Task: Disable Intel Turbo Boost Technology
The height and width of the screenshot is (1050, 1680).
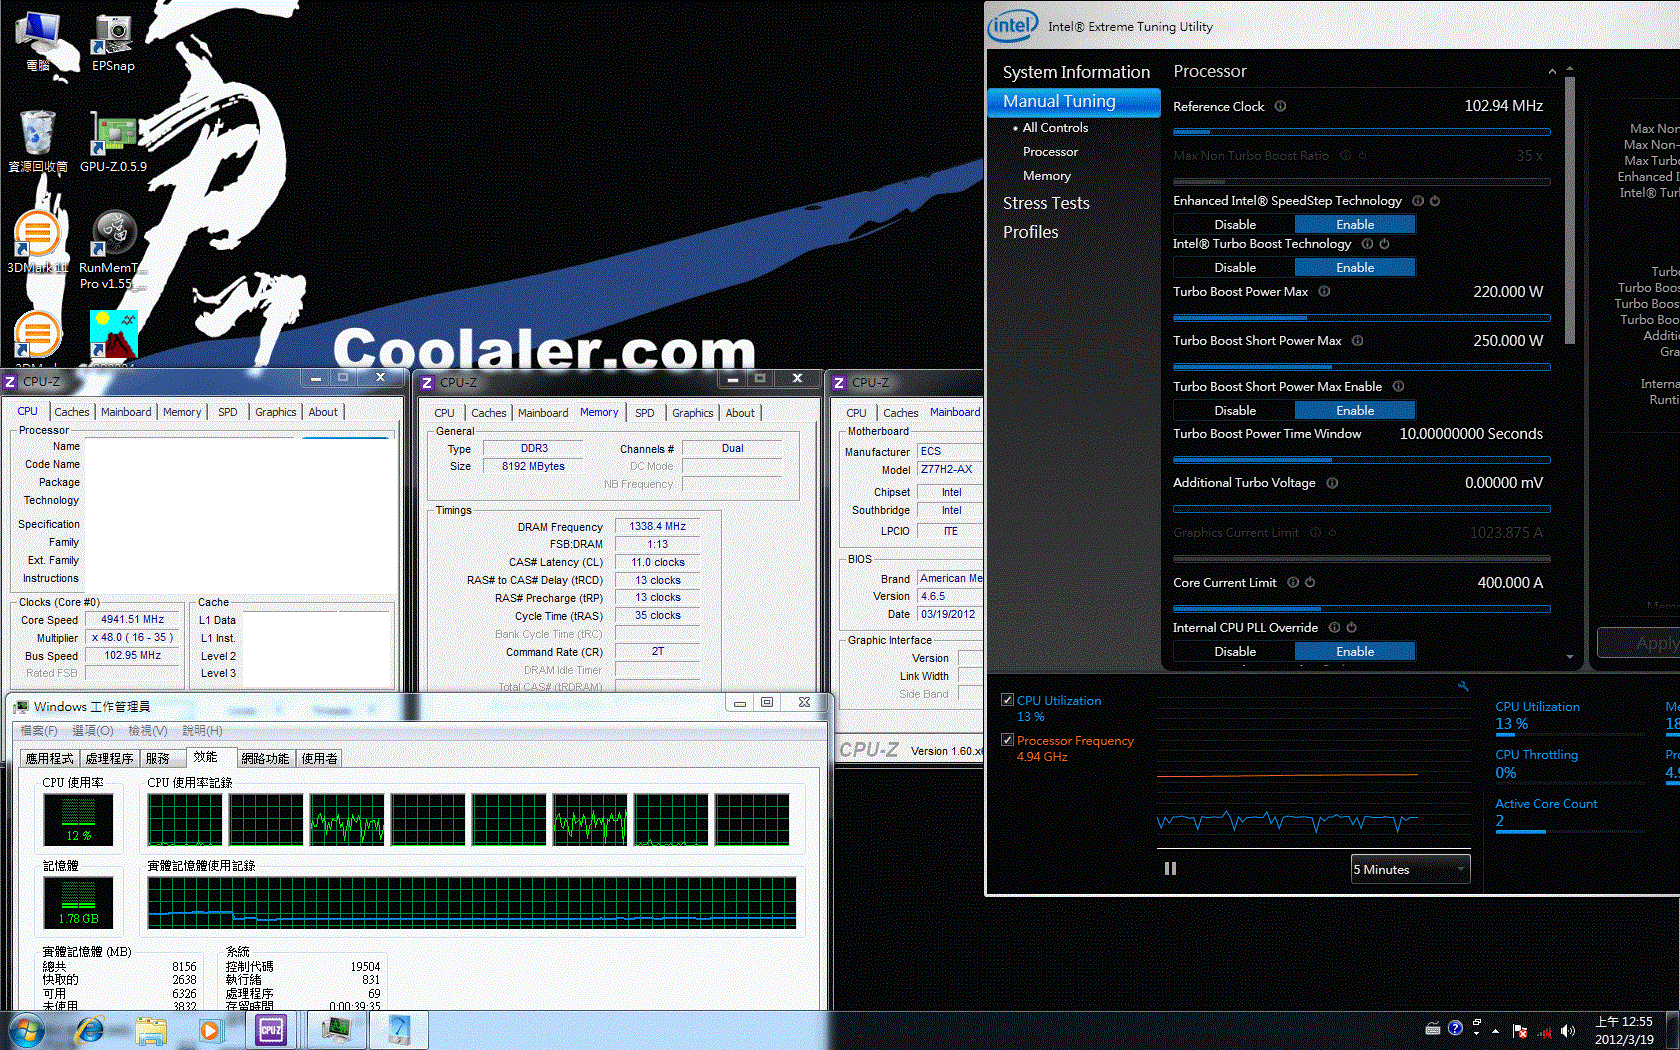Action: pos(1235,268)
